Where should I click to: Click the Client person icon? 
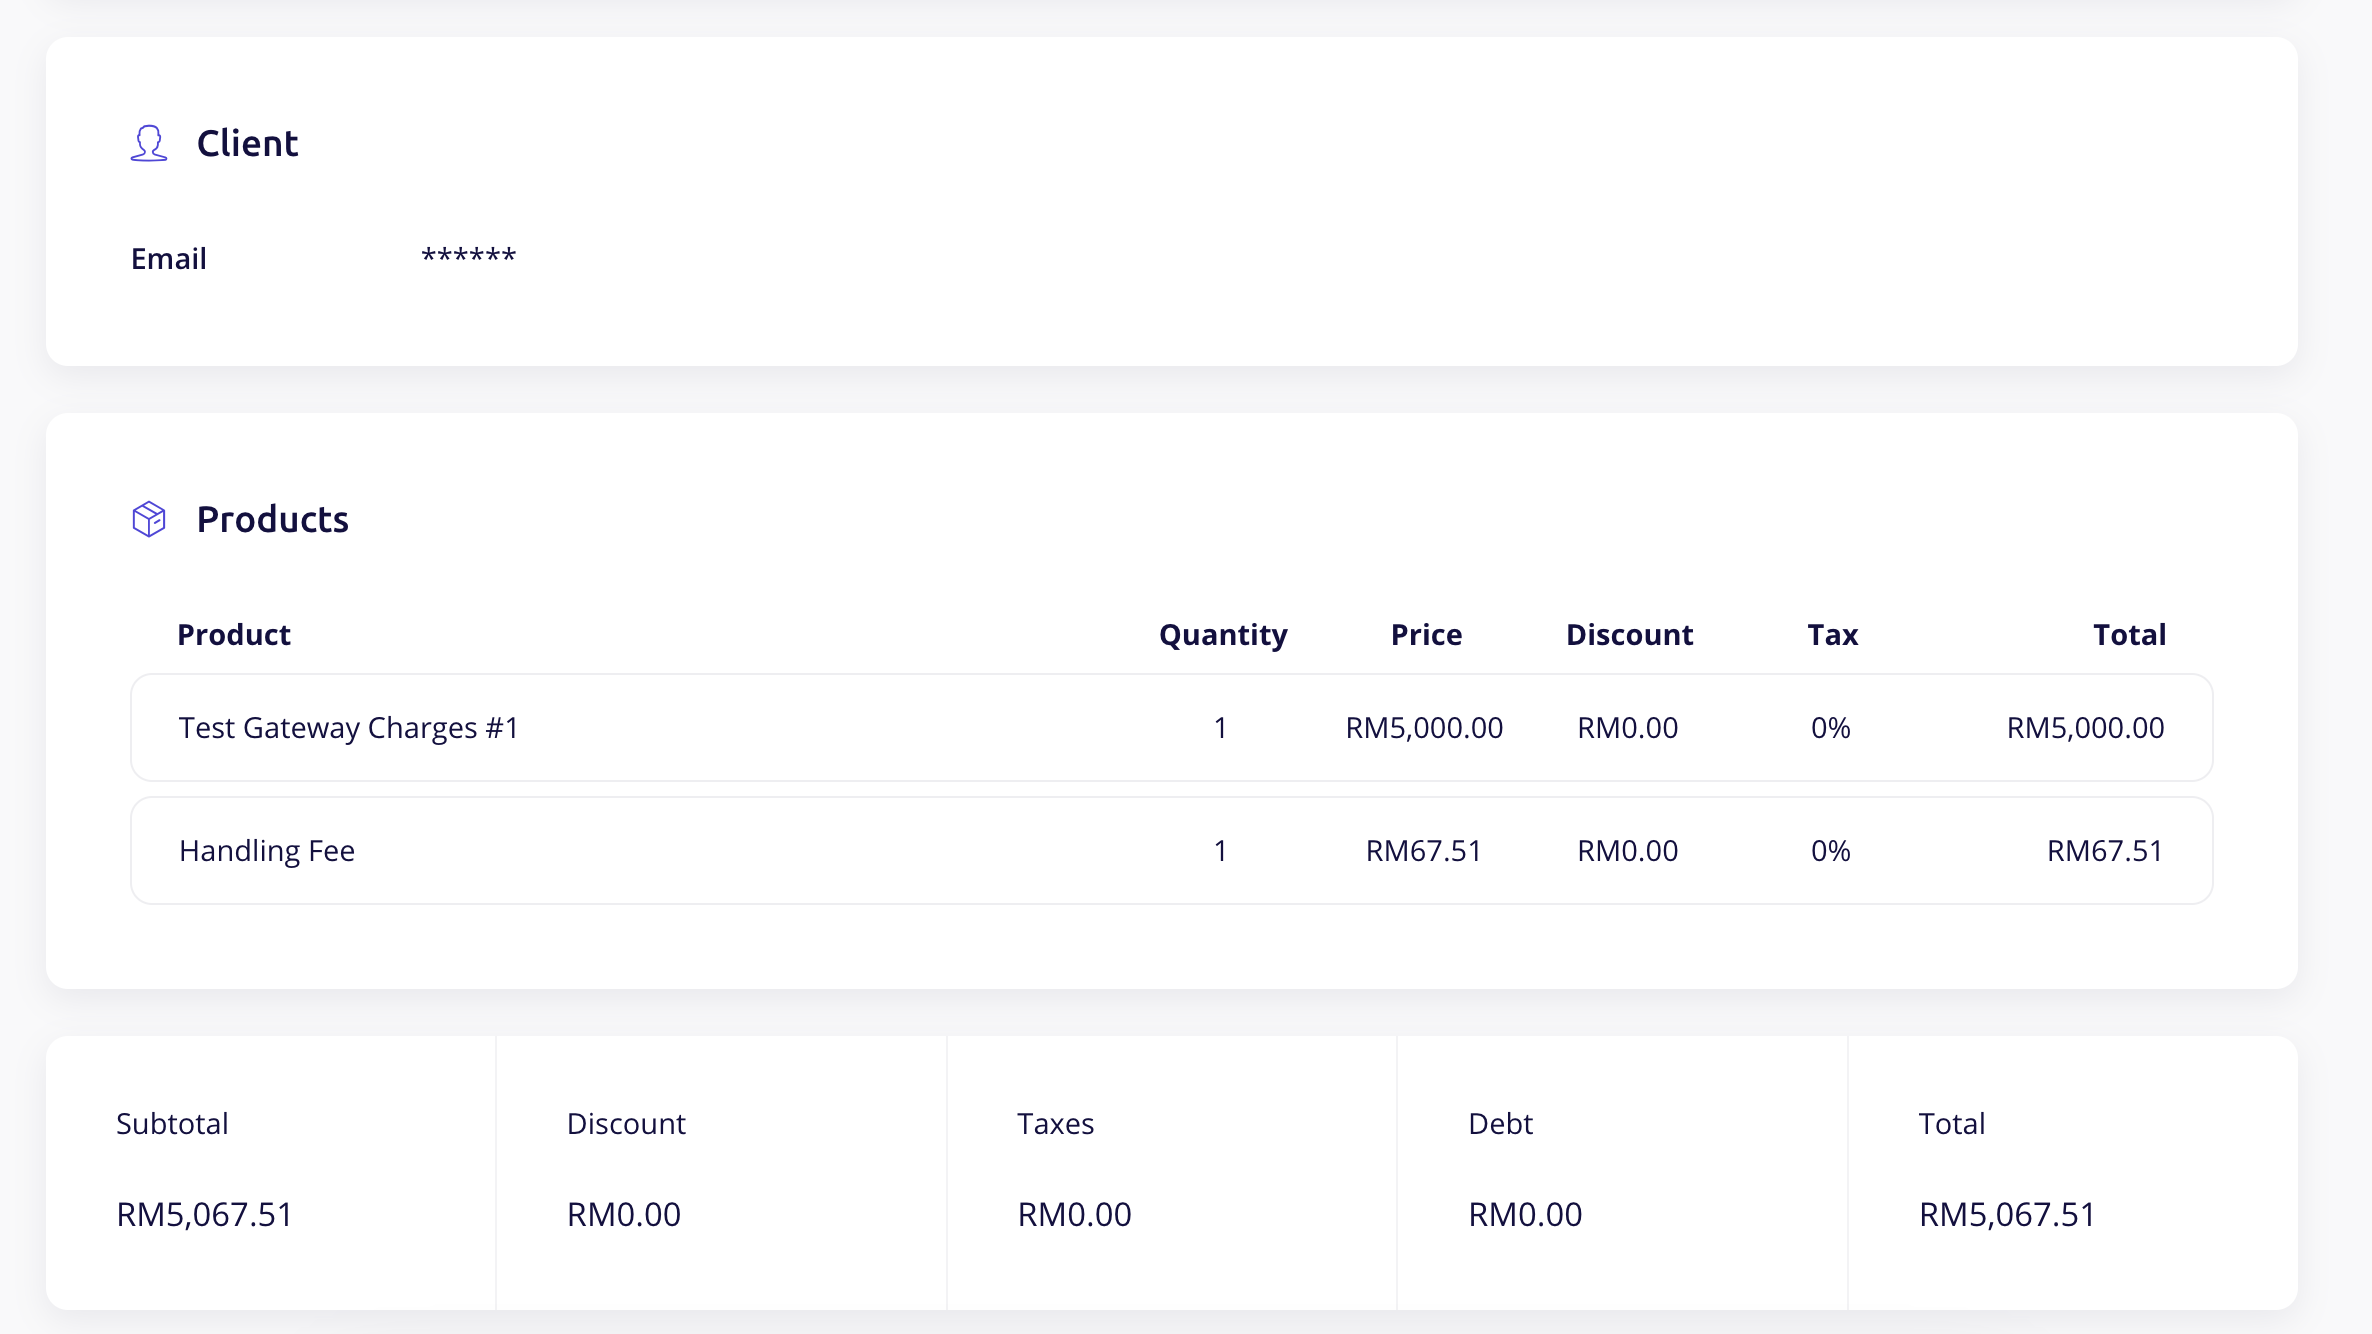click(x=149, y=143)
